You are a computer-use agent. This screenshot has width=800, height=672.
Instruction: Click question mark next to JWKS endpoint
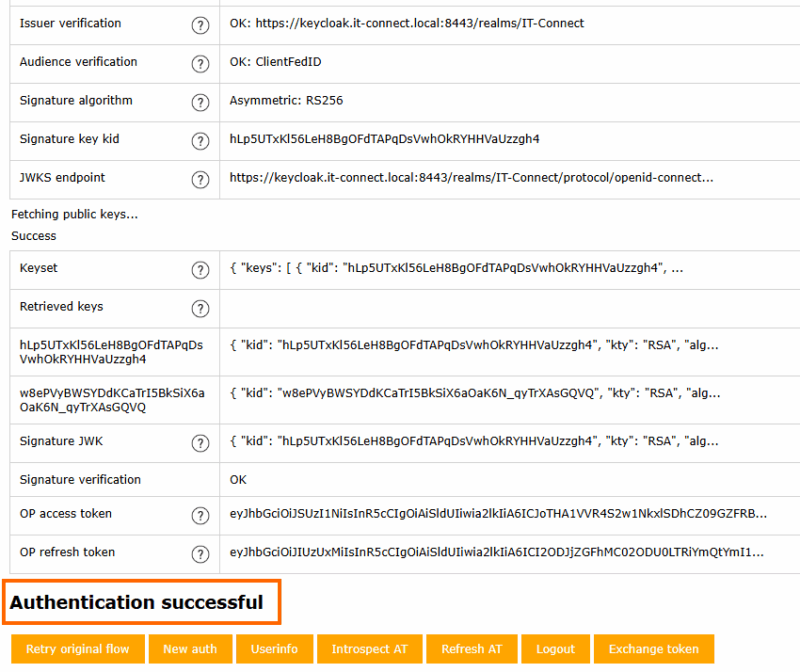[x=200, y=179]
